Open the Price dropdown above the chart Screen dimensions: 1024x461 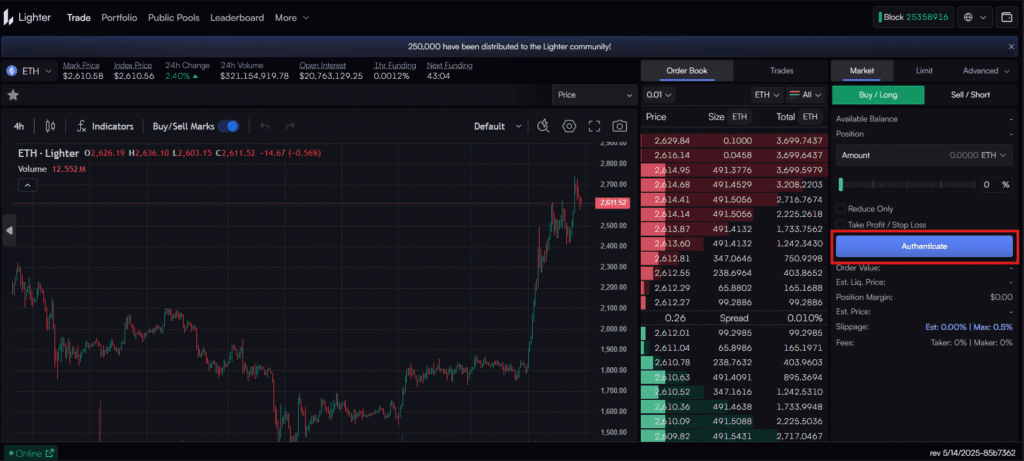click(x=594, y=95)
